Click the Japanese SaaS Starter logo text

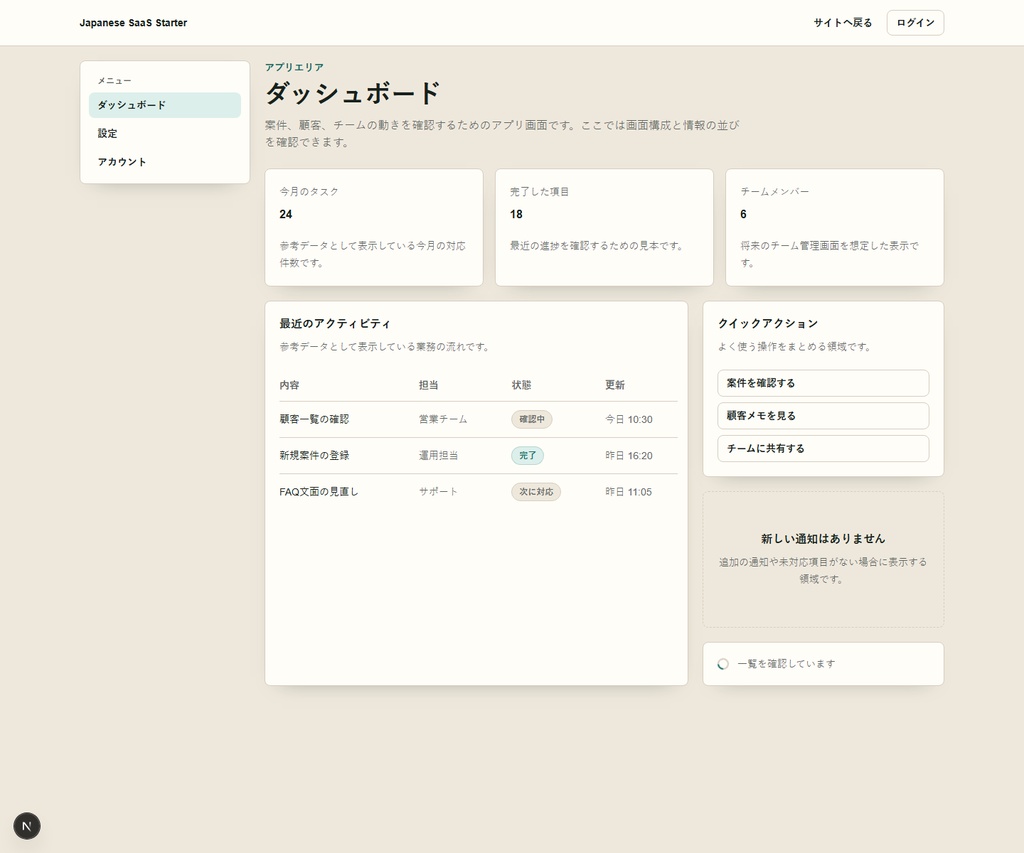[x=133, y=23]
